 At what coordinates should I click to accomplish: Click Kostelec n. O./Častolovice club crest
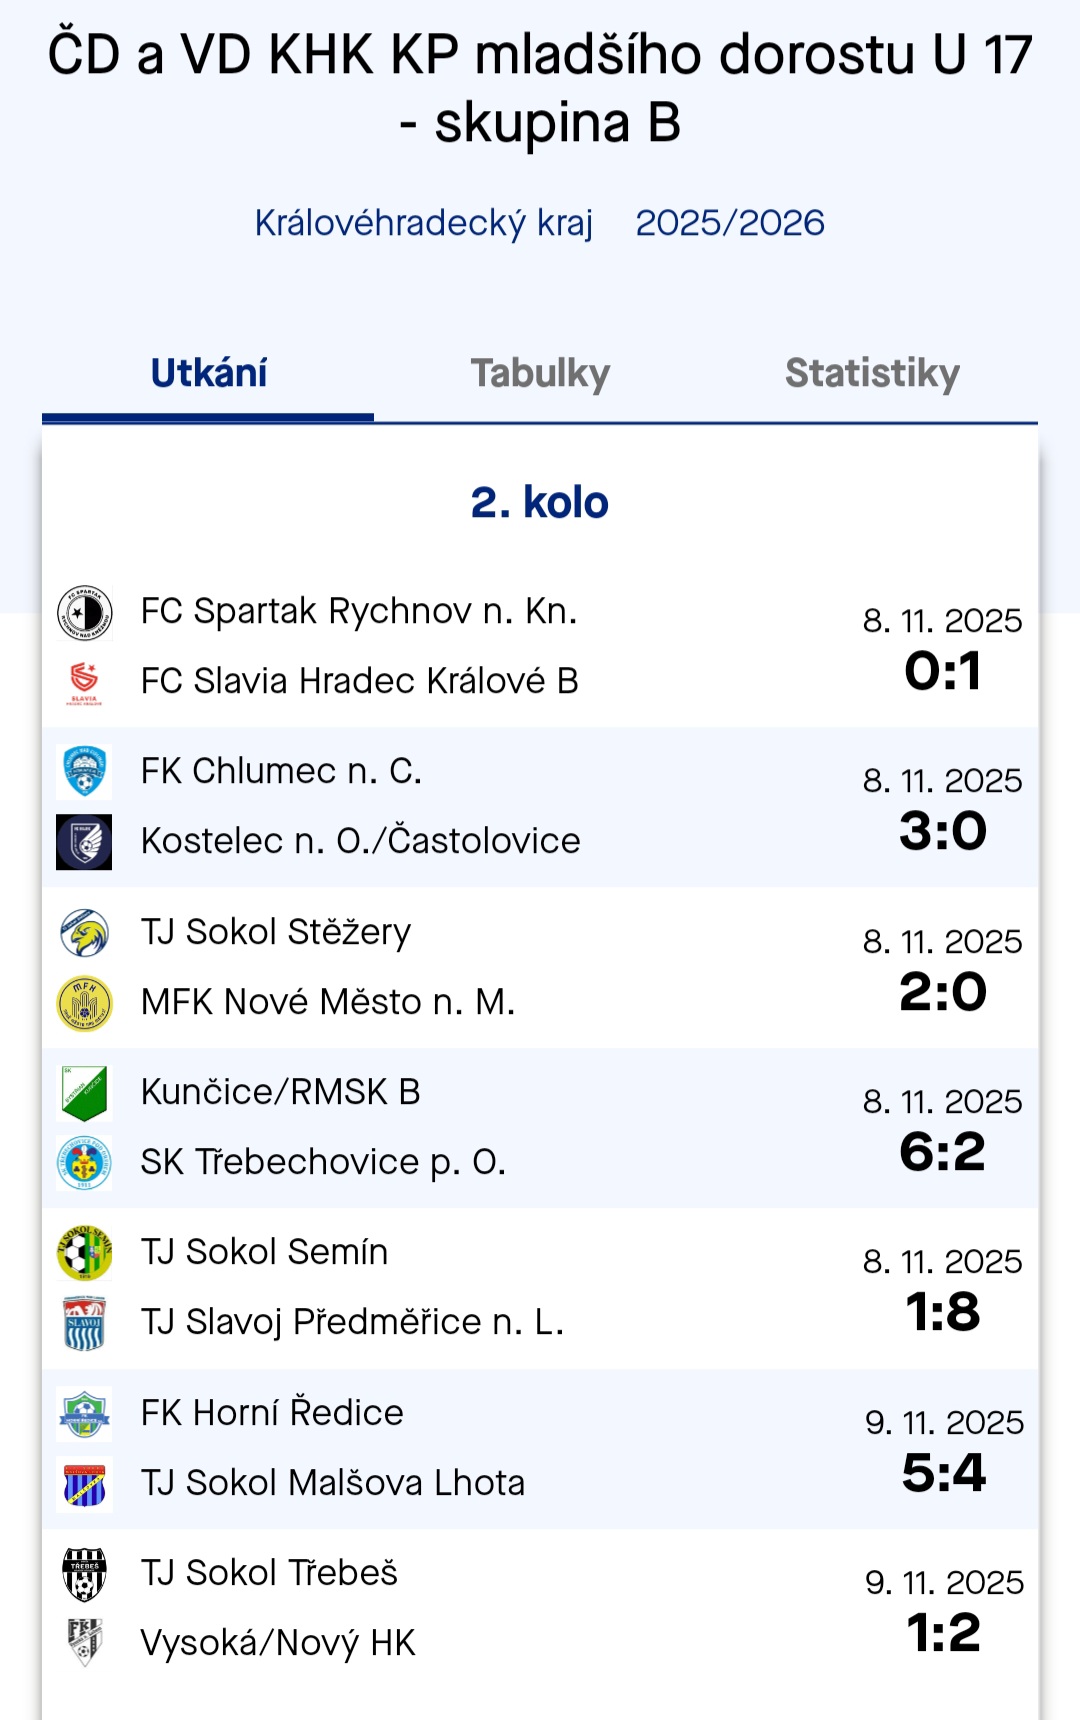[85, 842]
